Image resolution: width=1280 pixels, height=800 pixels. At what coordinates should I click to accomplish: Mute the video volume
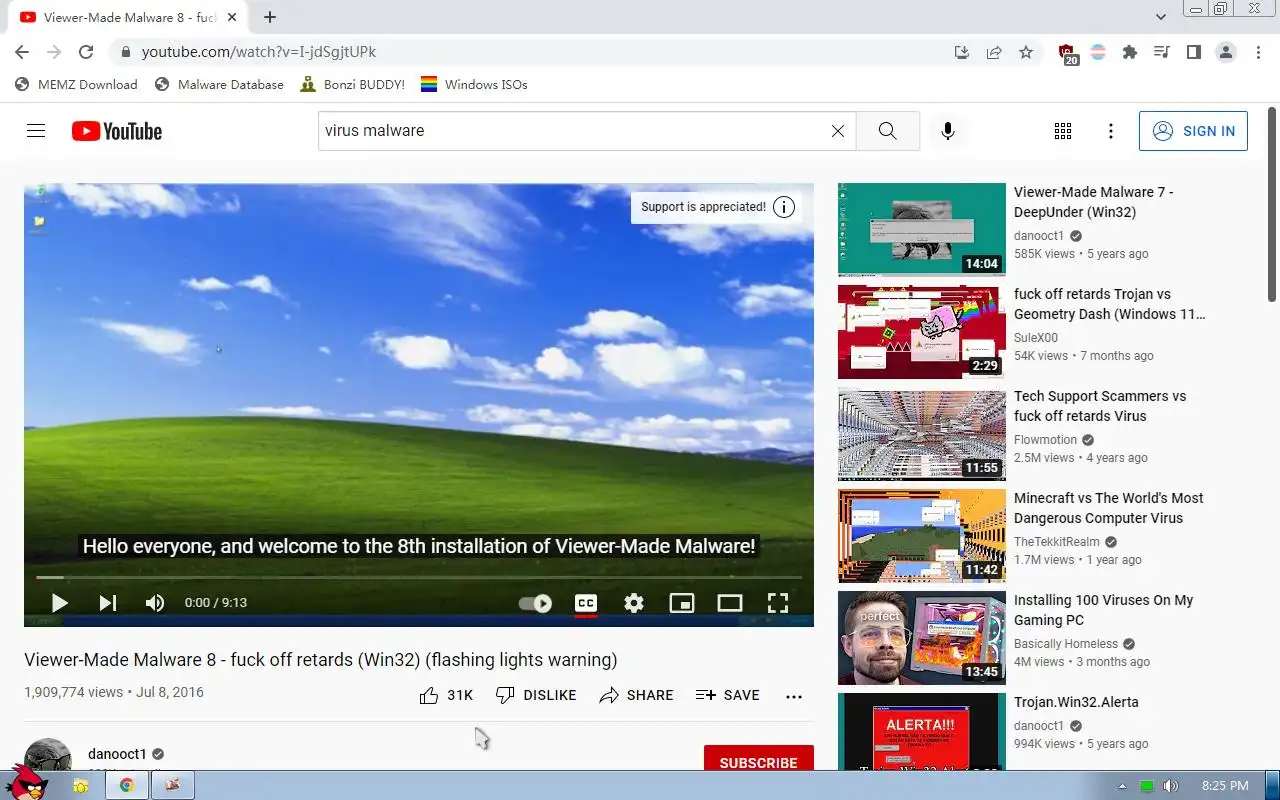coord(155,603)
